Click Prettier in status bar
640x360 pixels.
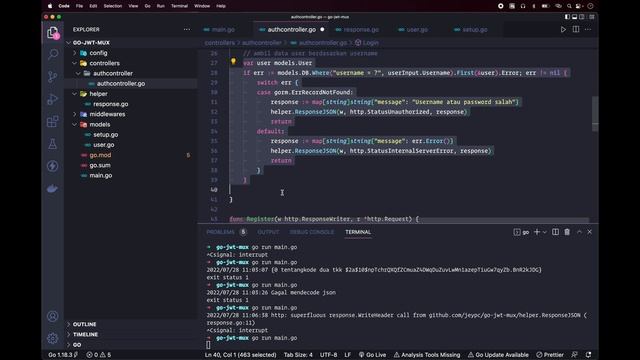(550, 355)
